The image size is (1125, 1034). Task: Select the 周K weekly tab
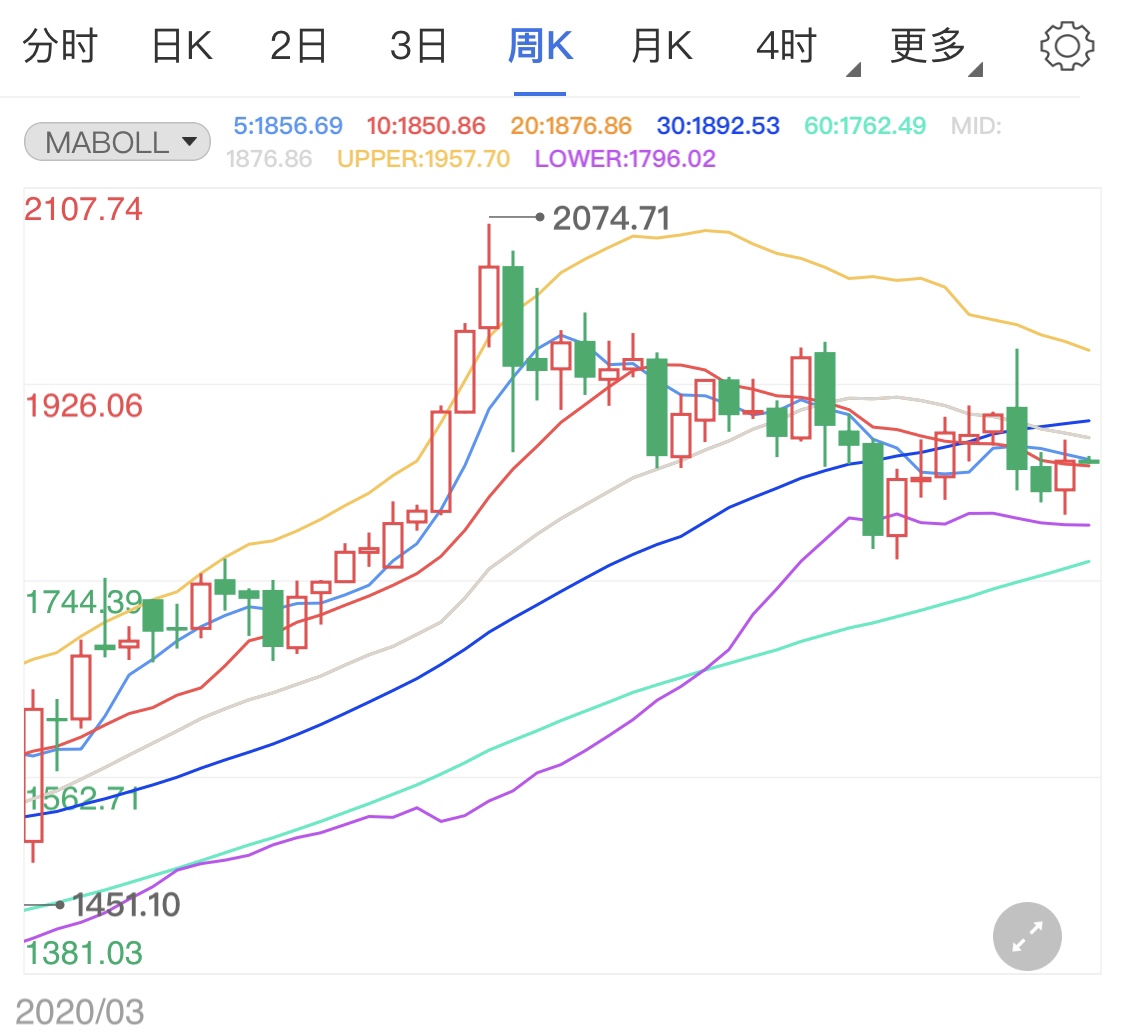pyautogui.click(x=540, y=46)
